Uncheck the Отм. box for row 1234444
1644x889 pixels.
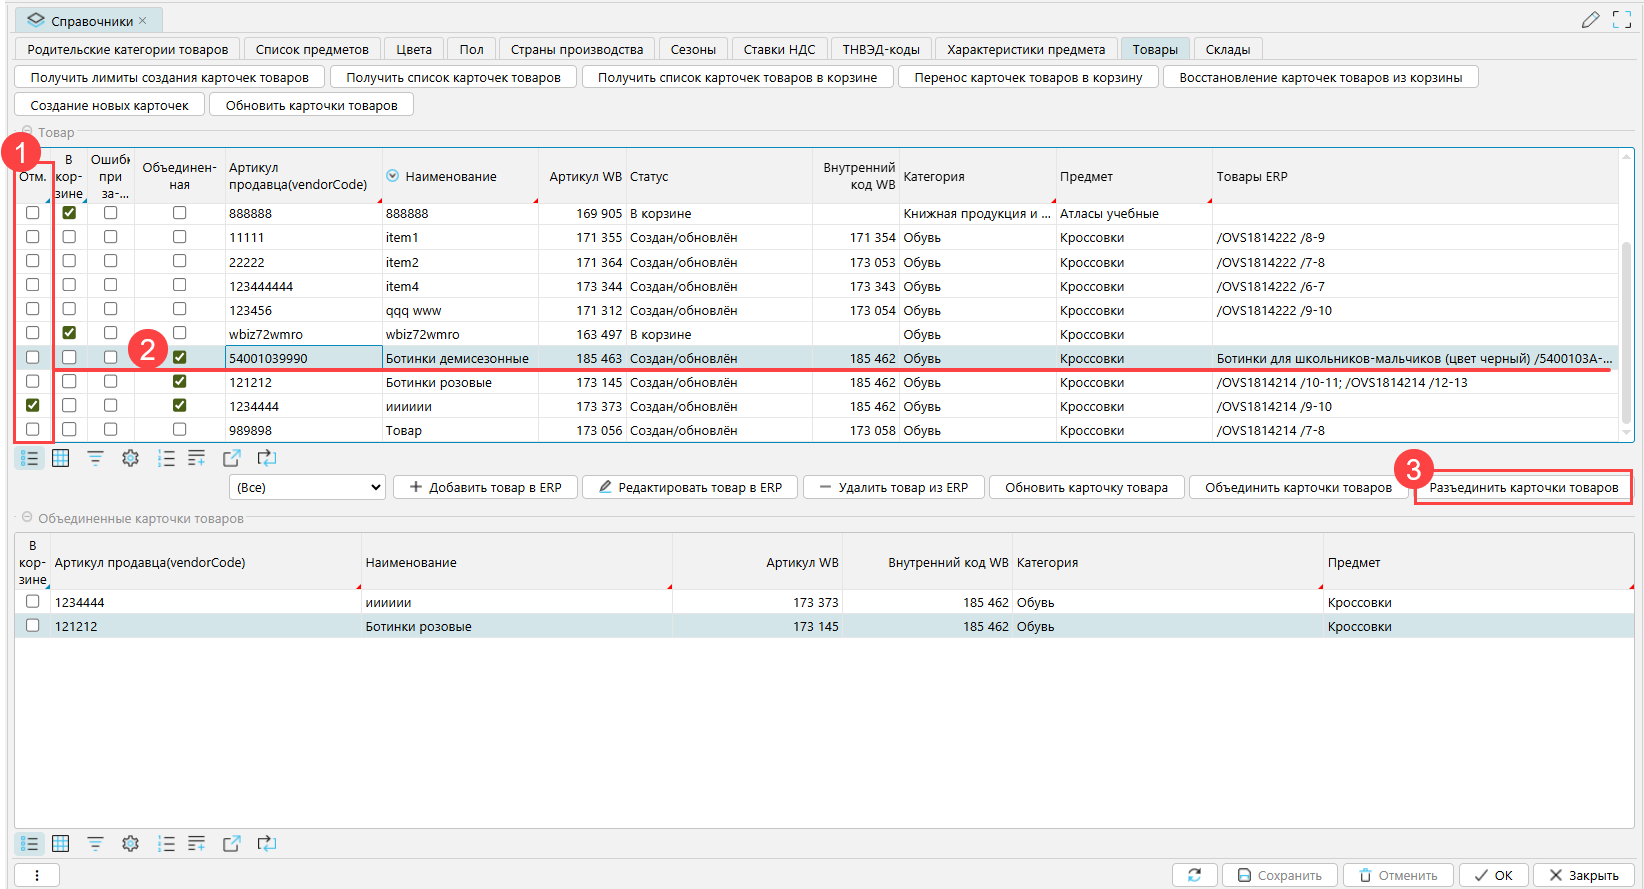pyautogui.click(x=33, y=405)
